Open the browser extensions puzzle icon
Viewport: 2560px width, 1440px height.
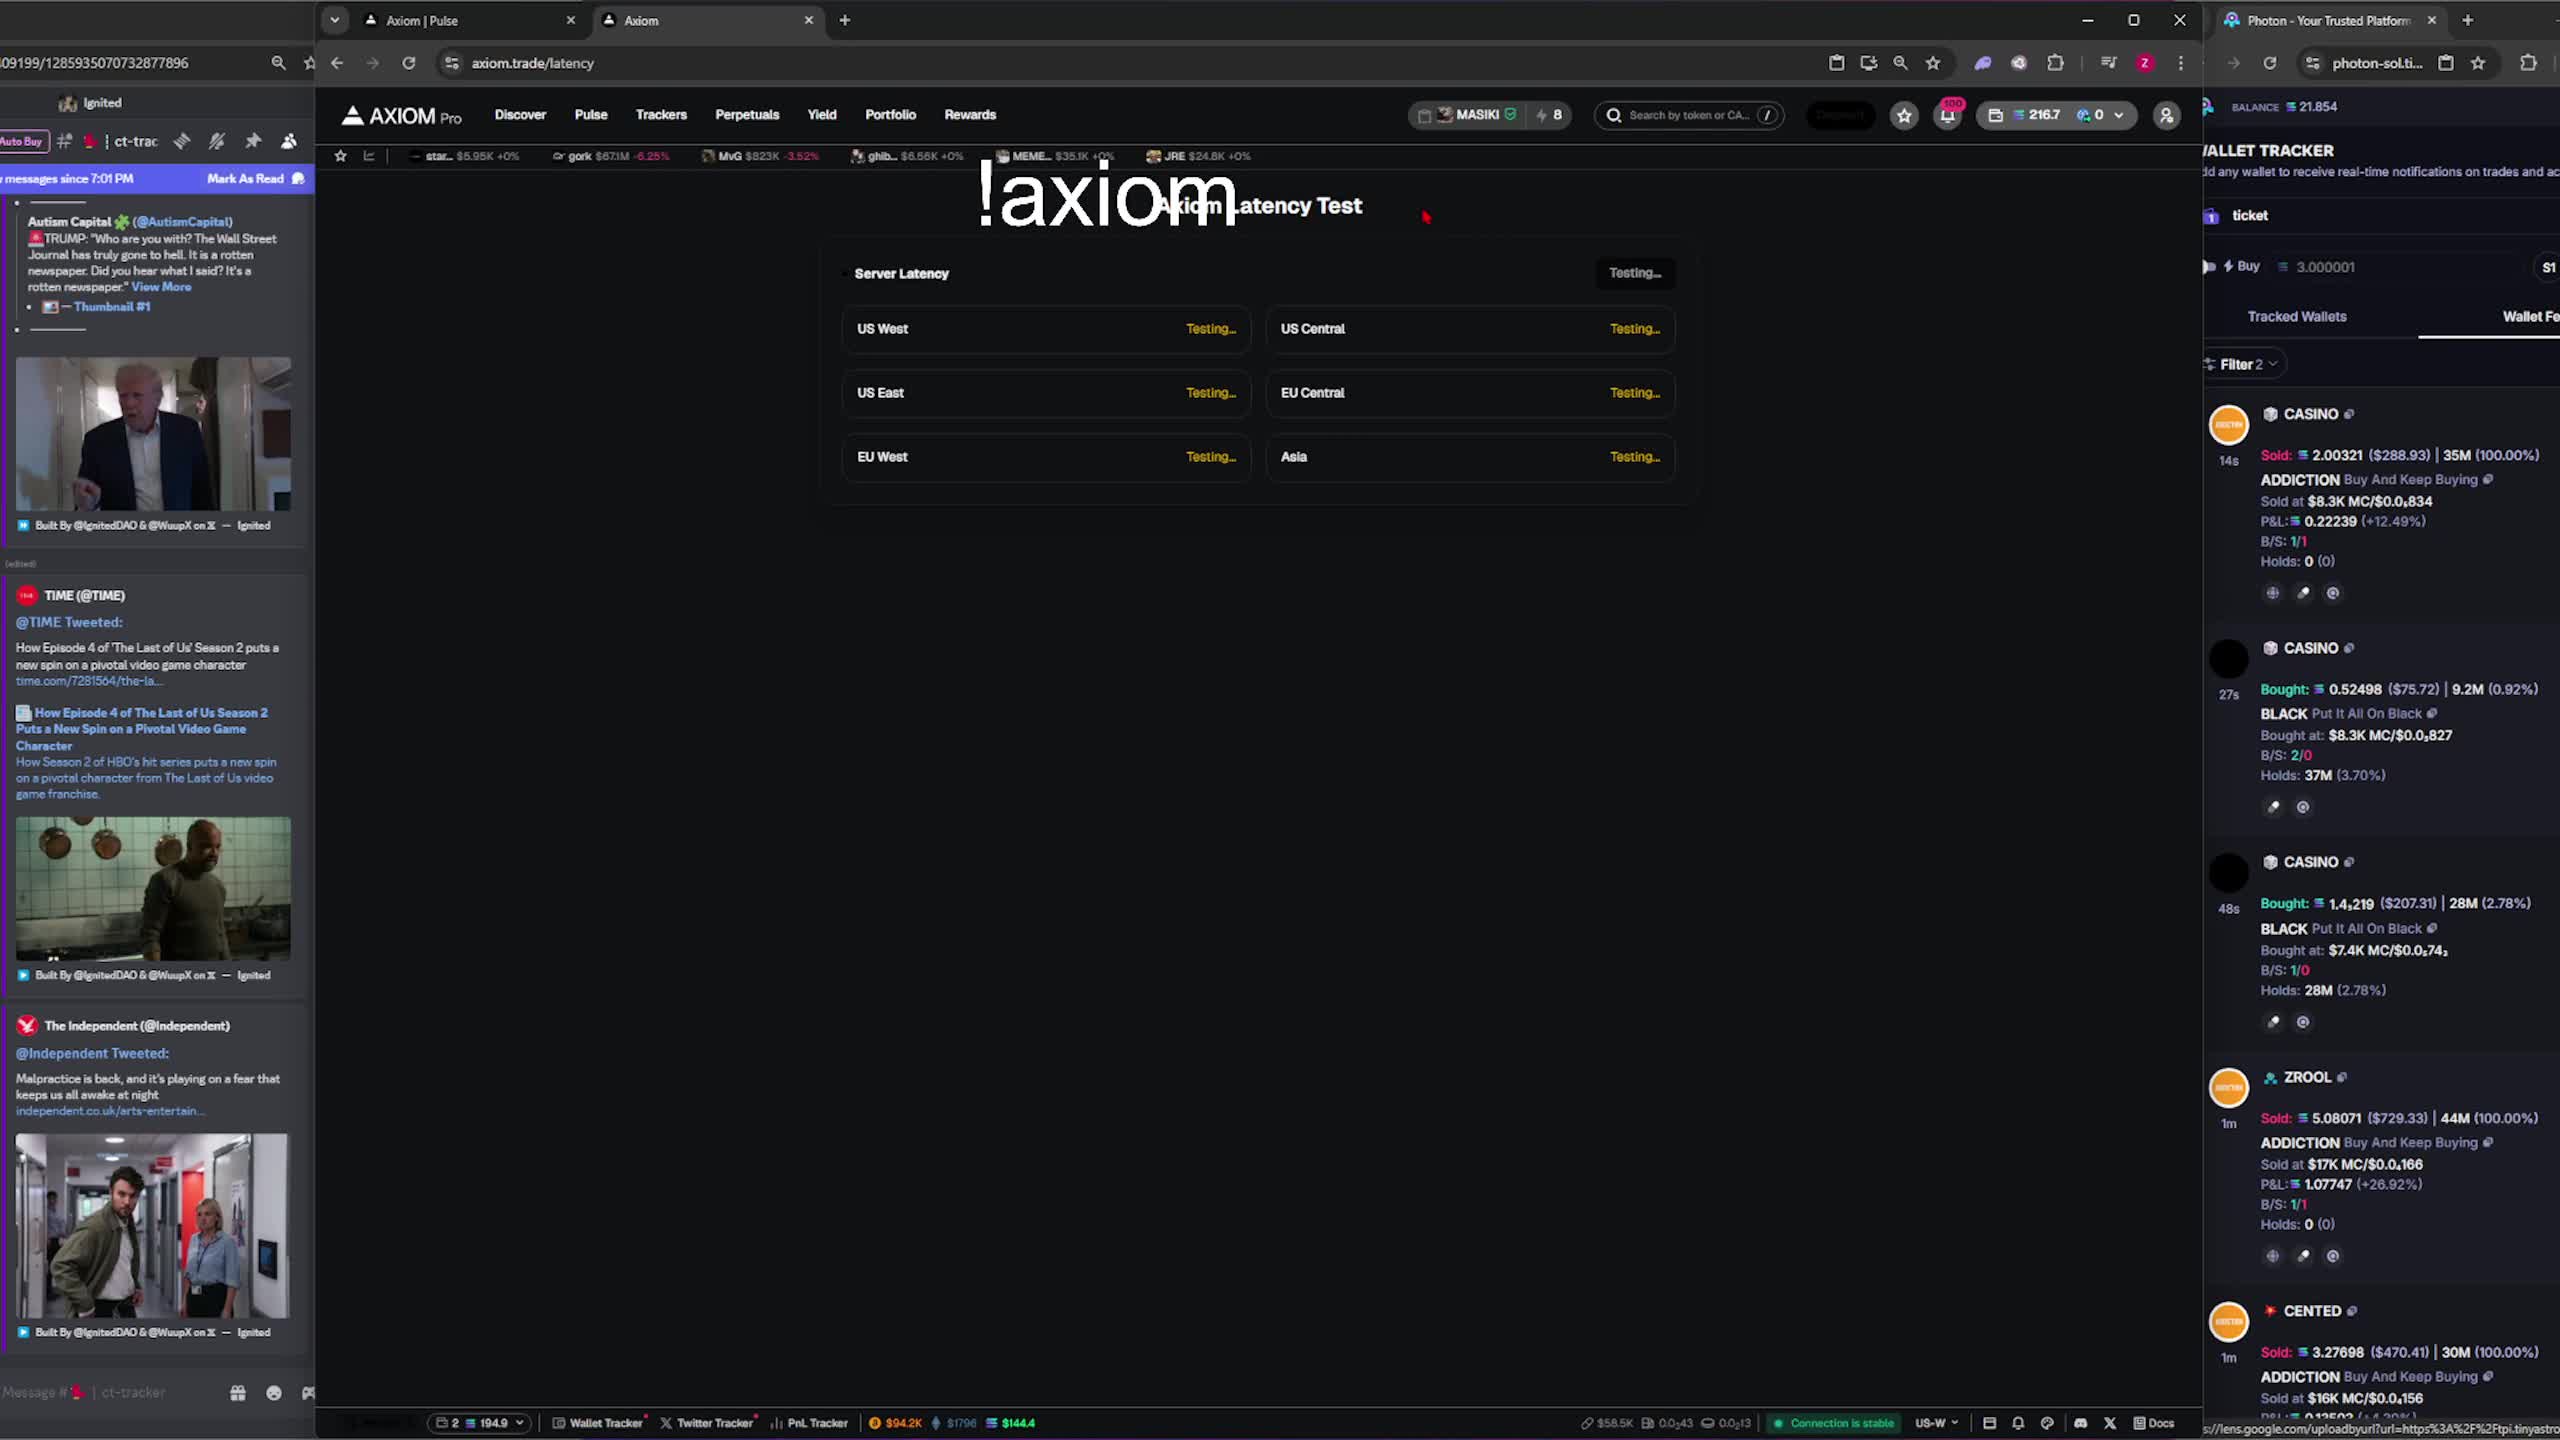tap(2055, 63)
